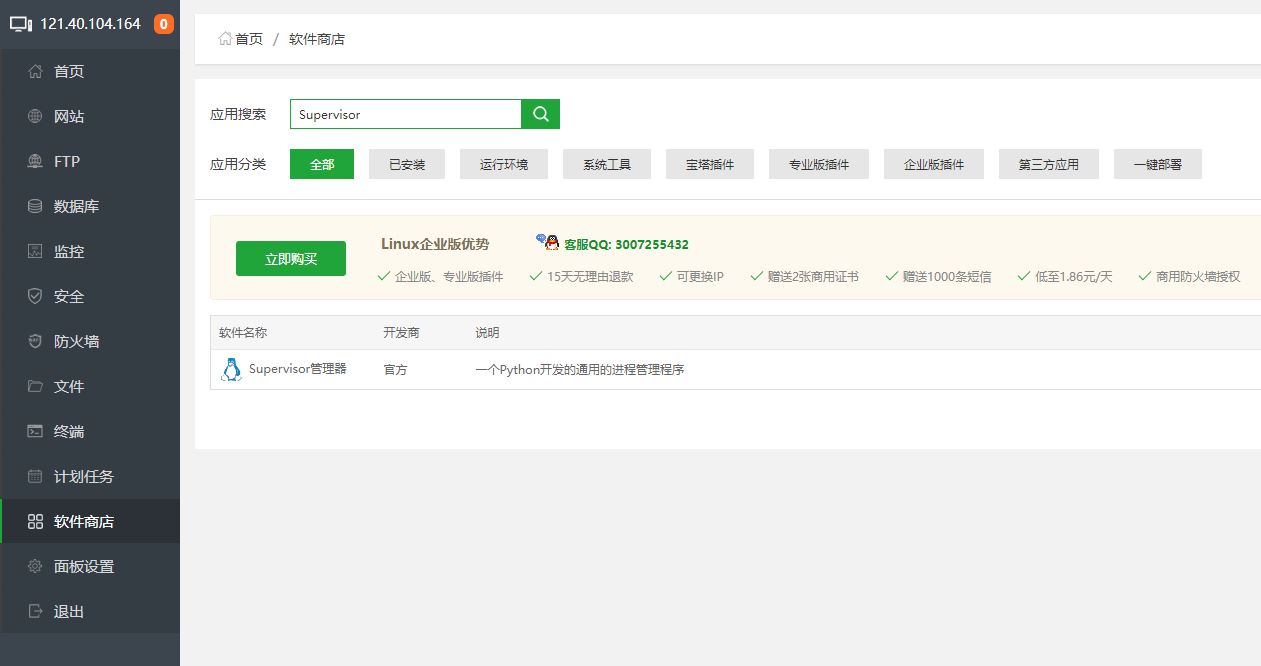Select the 运行环境 filter

coord(504,164)
